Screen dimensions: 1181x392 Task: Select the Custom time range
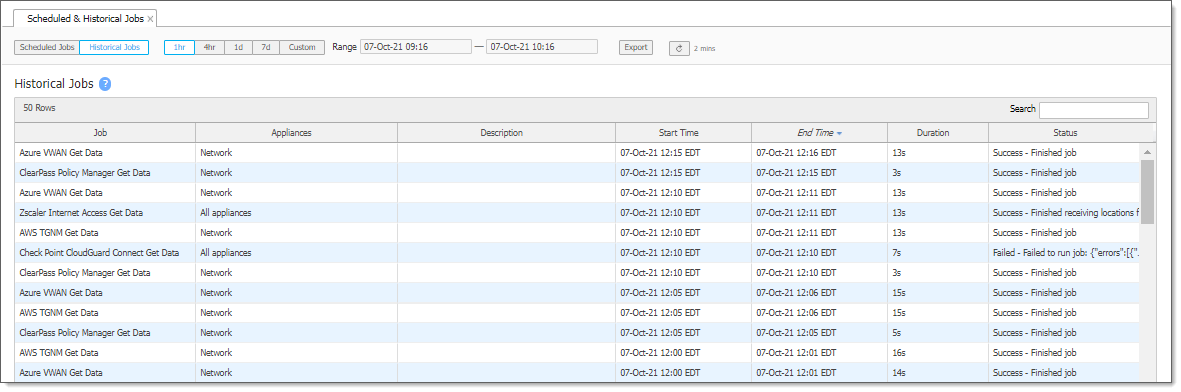(302, 47)
